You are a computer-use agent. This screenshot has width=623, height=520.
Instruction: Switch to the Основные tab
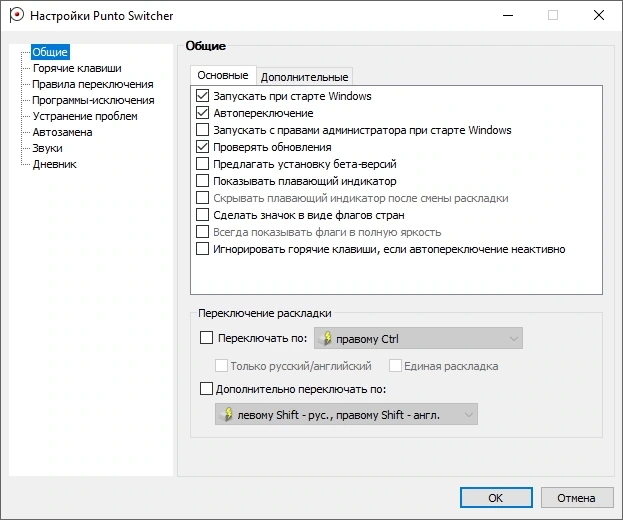(223, 75)
